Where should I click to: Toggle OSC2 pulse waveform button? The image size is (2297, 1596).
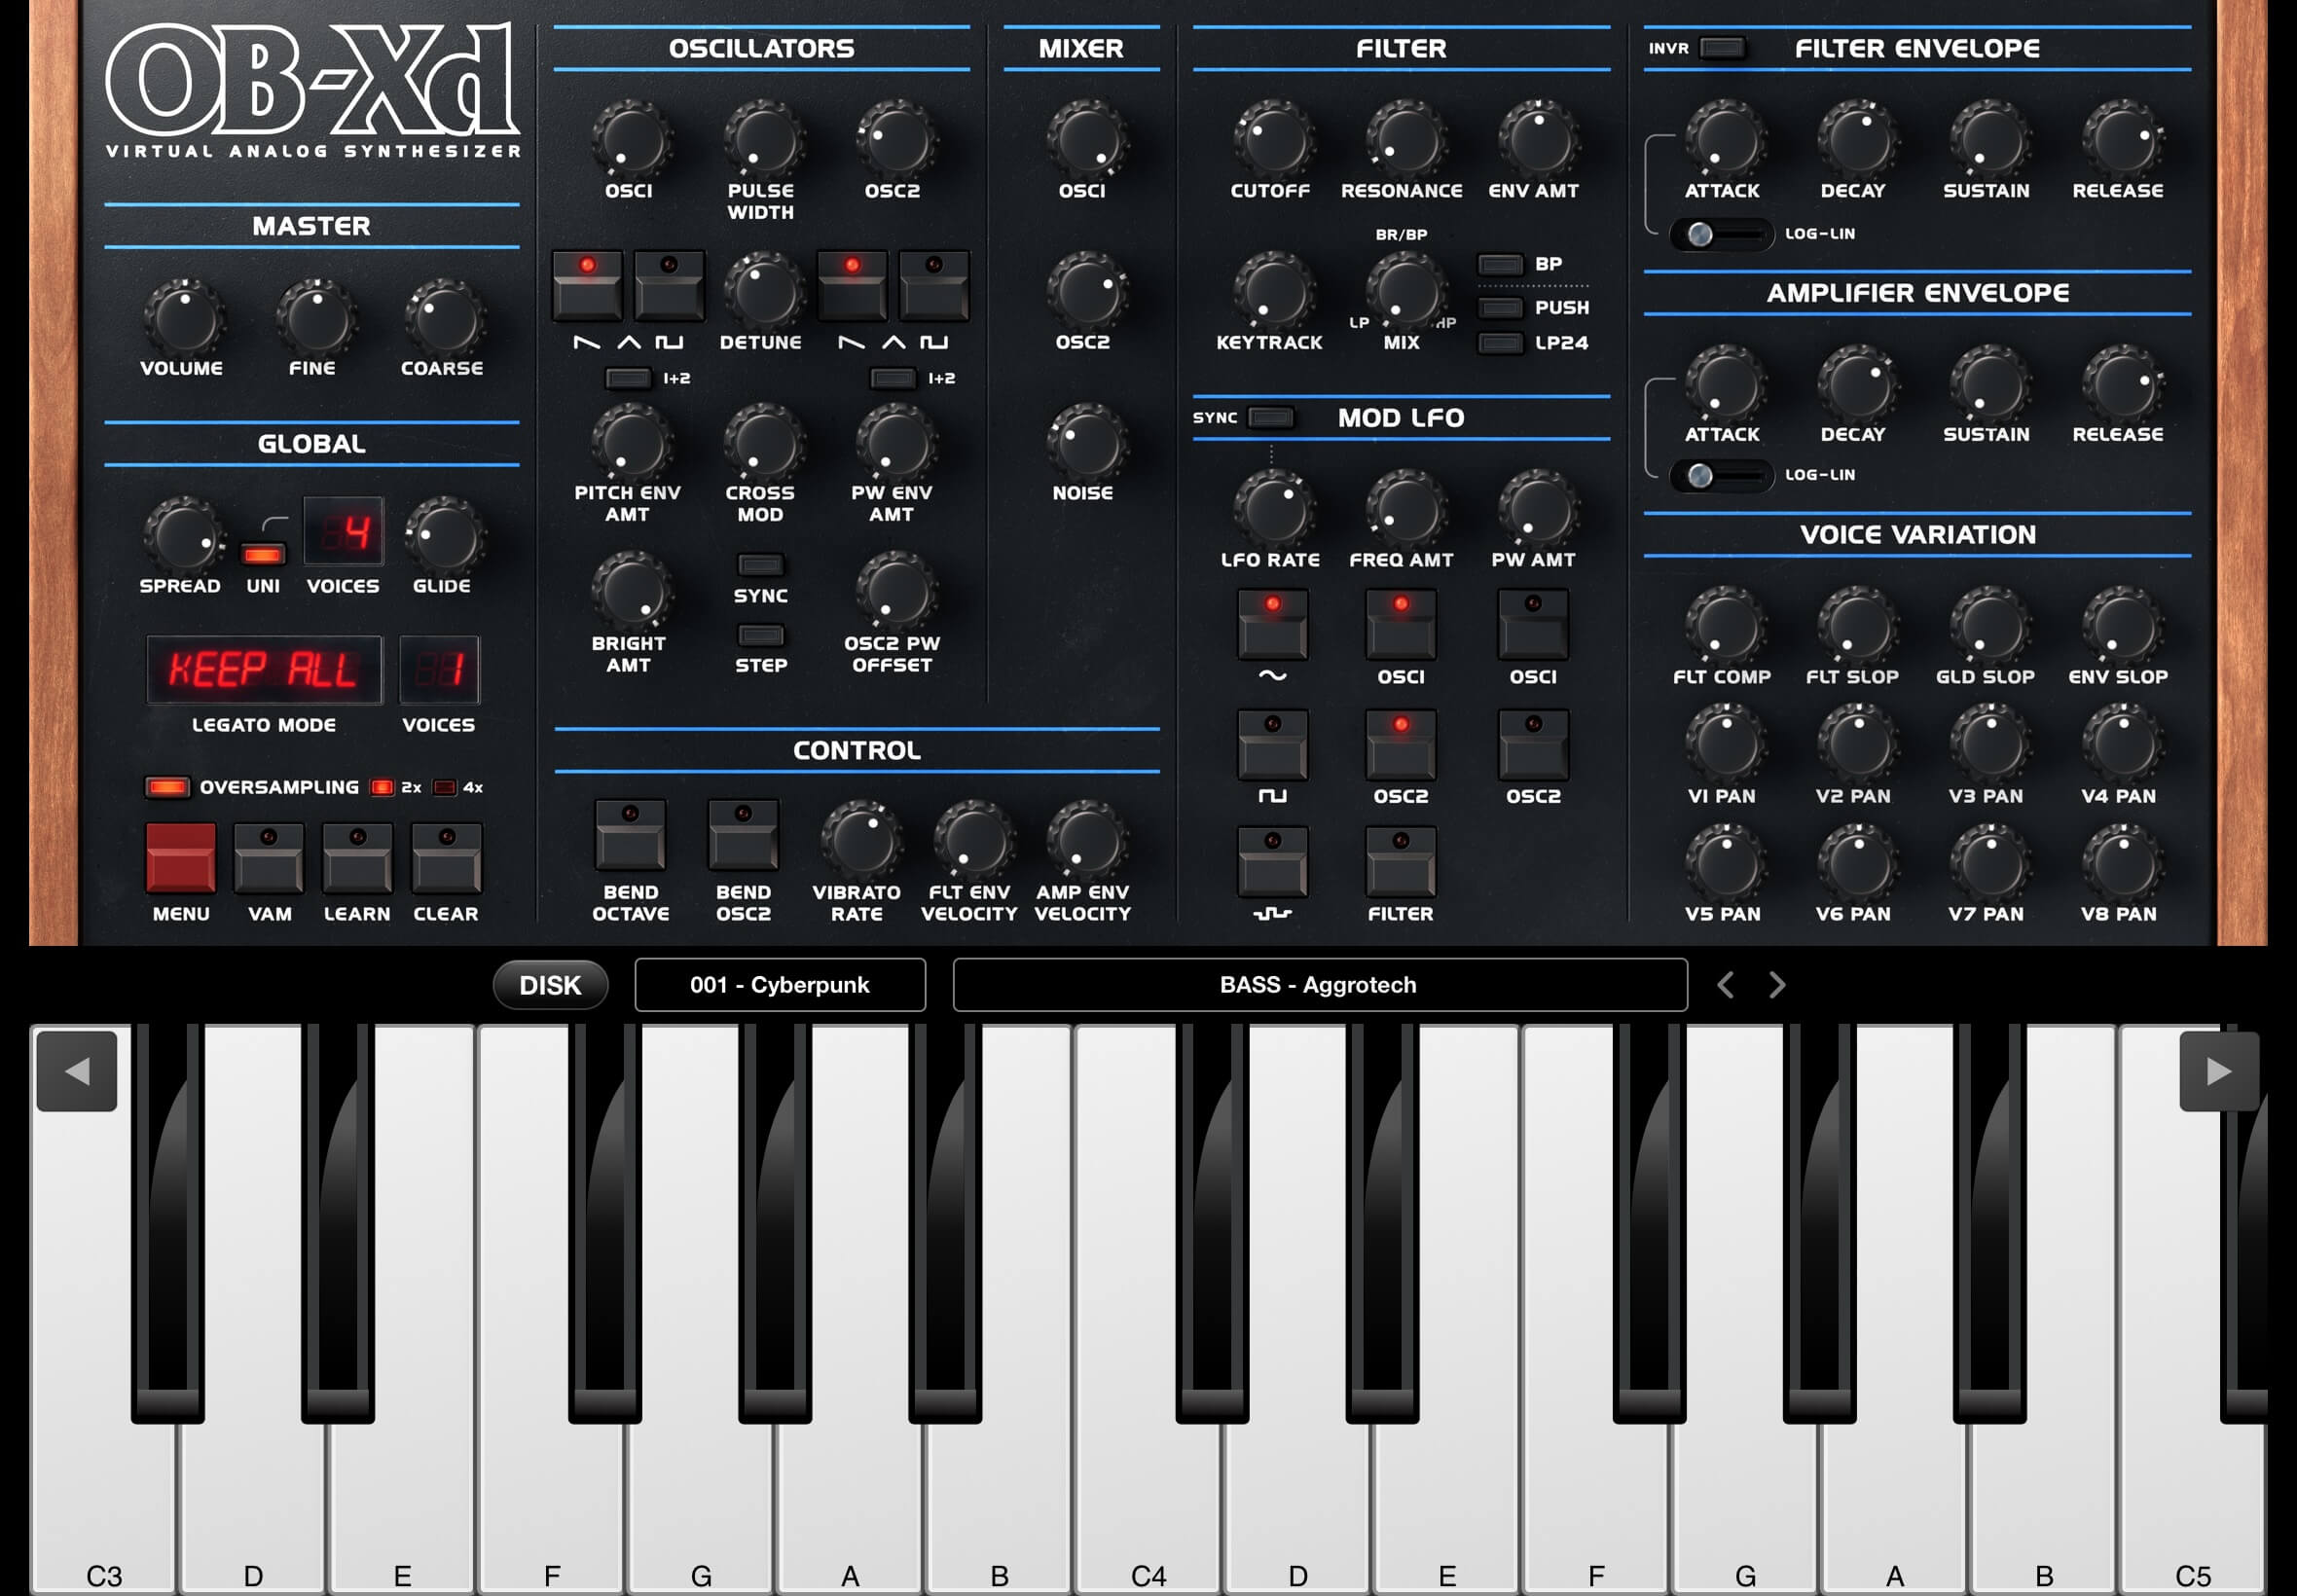(x=934, y=285)
